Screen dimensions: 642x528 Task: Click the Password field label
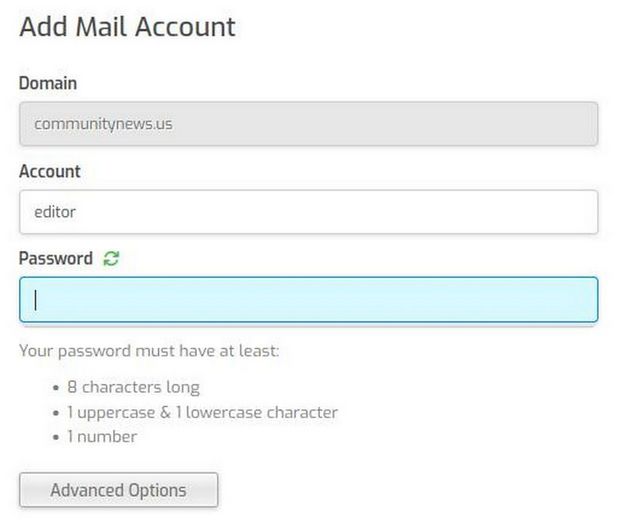coord(56,258)
